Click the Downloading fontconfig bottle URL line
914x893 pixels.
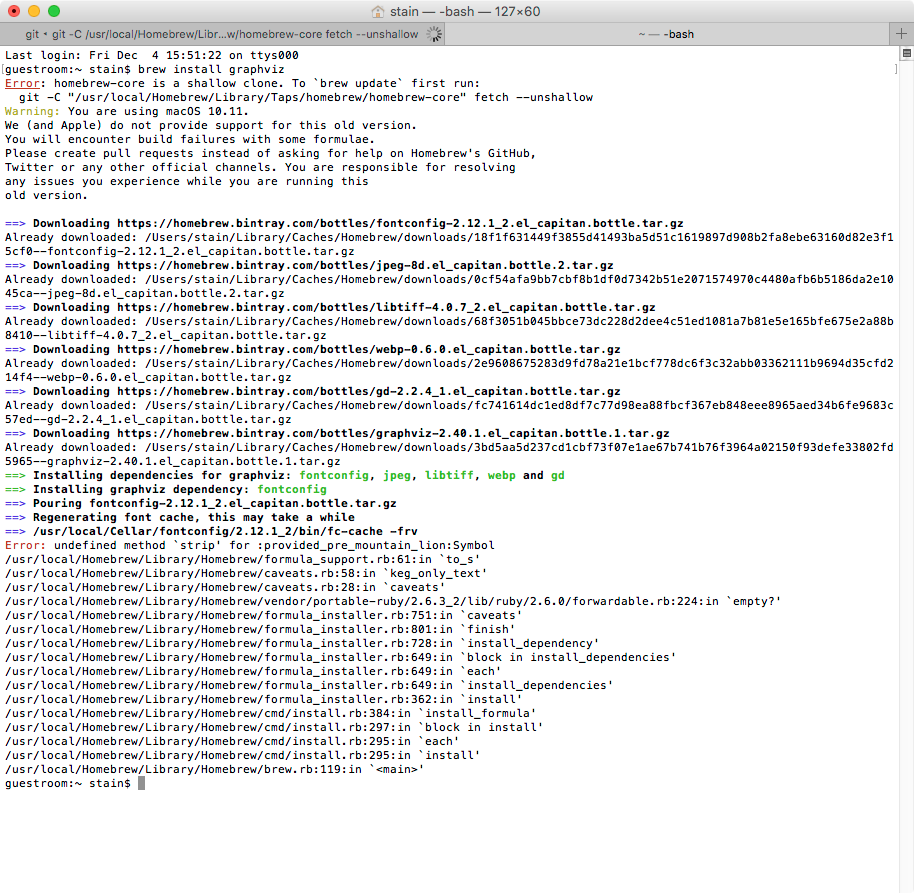[x=344, y=223]
